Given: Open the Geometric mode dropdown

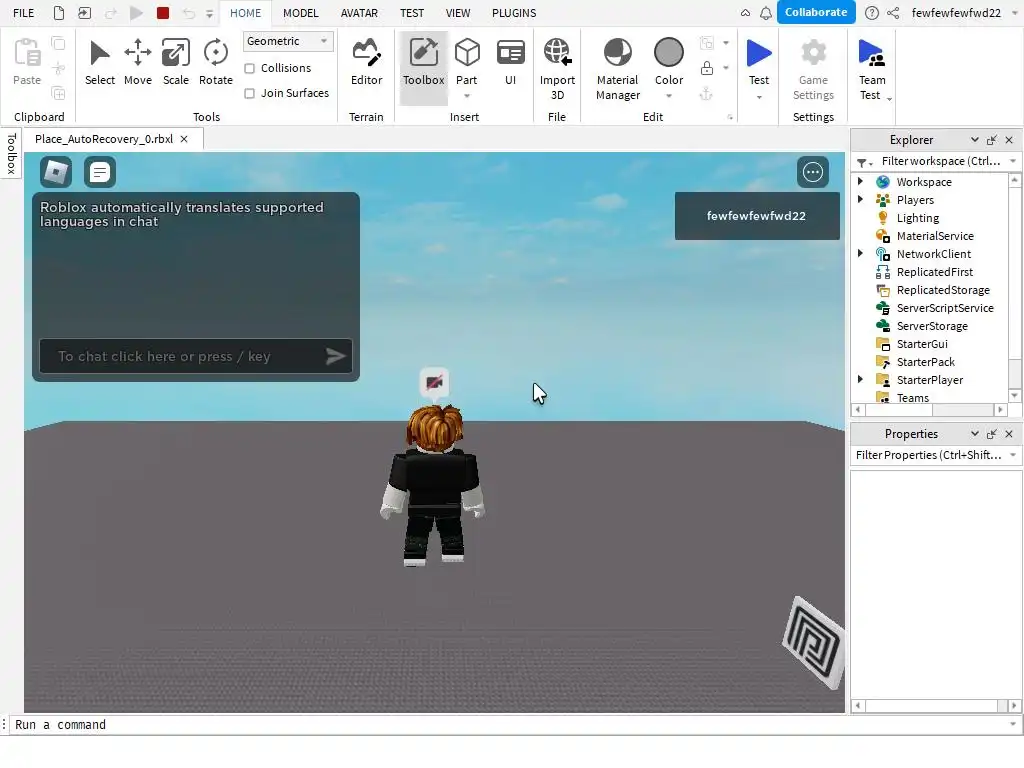Looking at the screenshot, I should tap(287, 41).
